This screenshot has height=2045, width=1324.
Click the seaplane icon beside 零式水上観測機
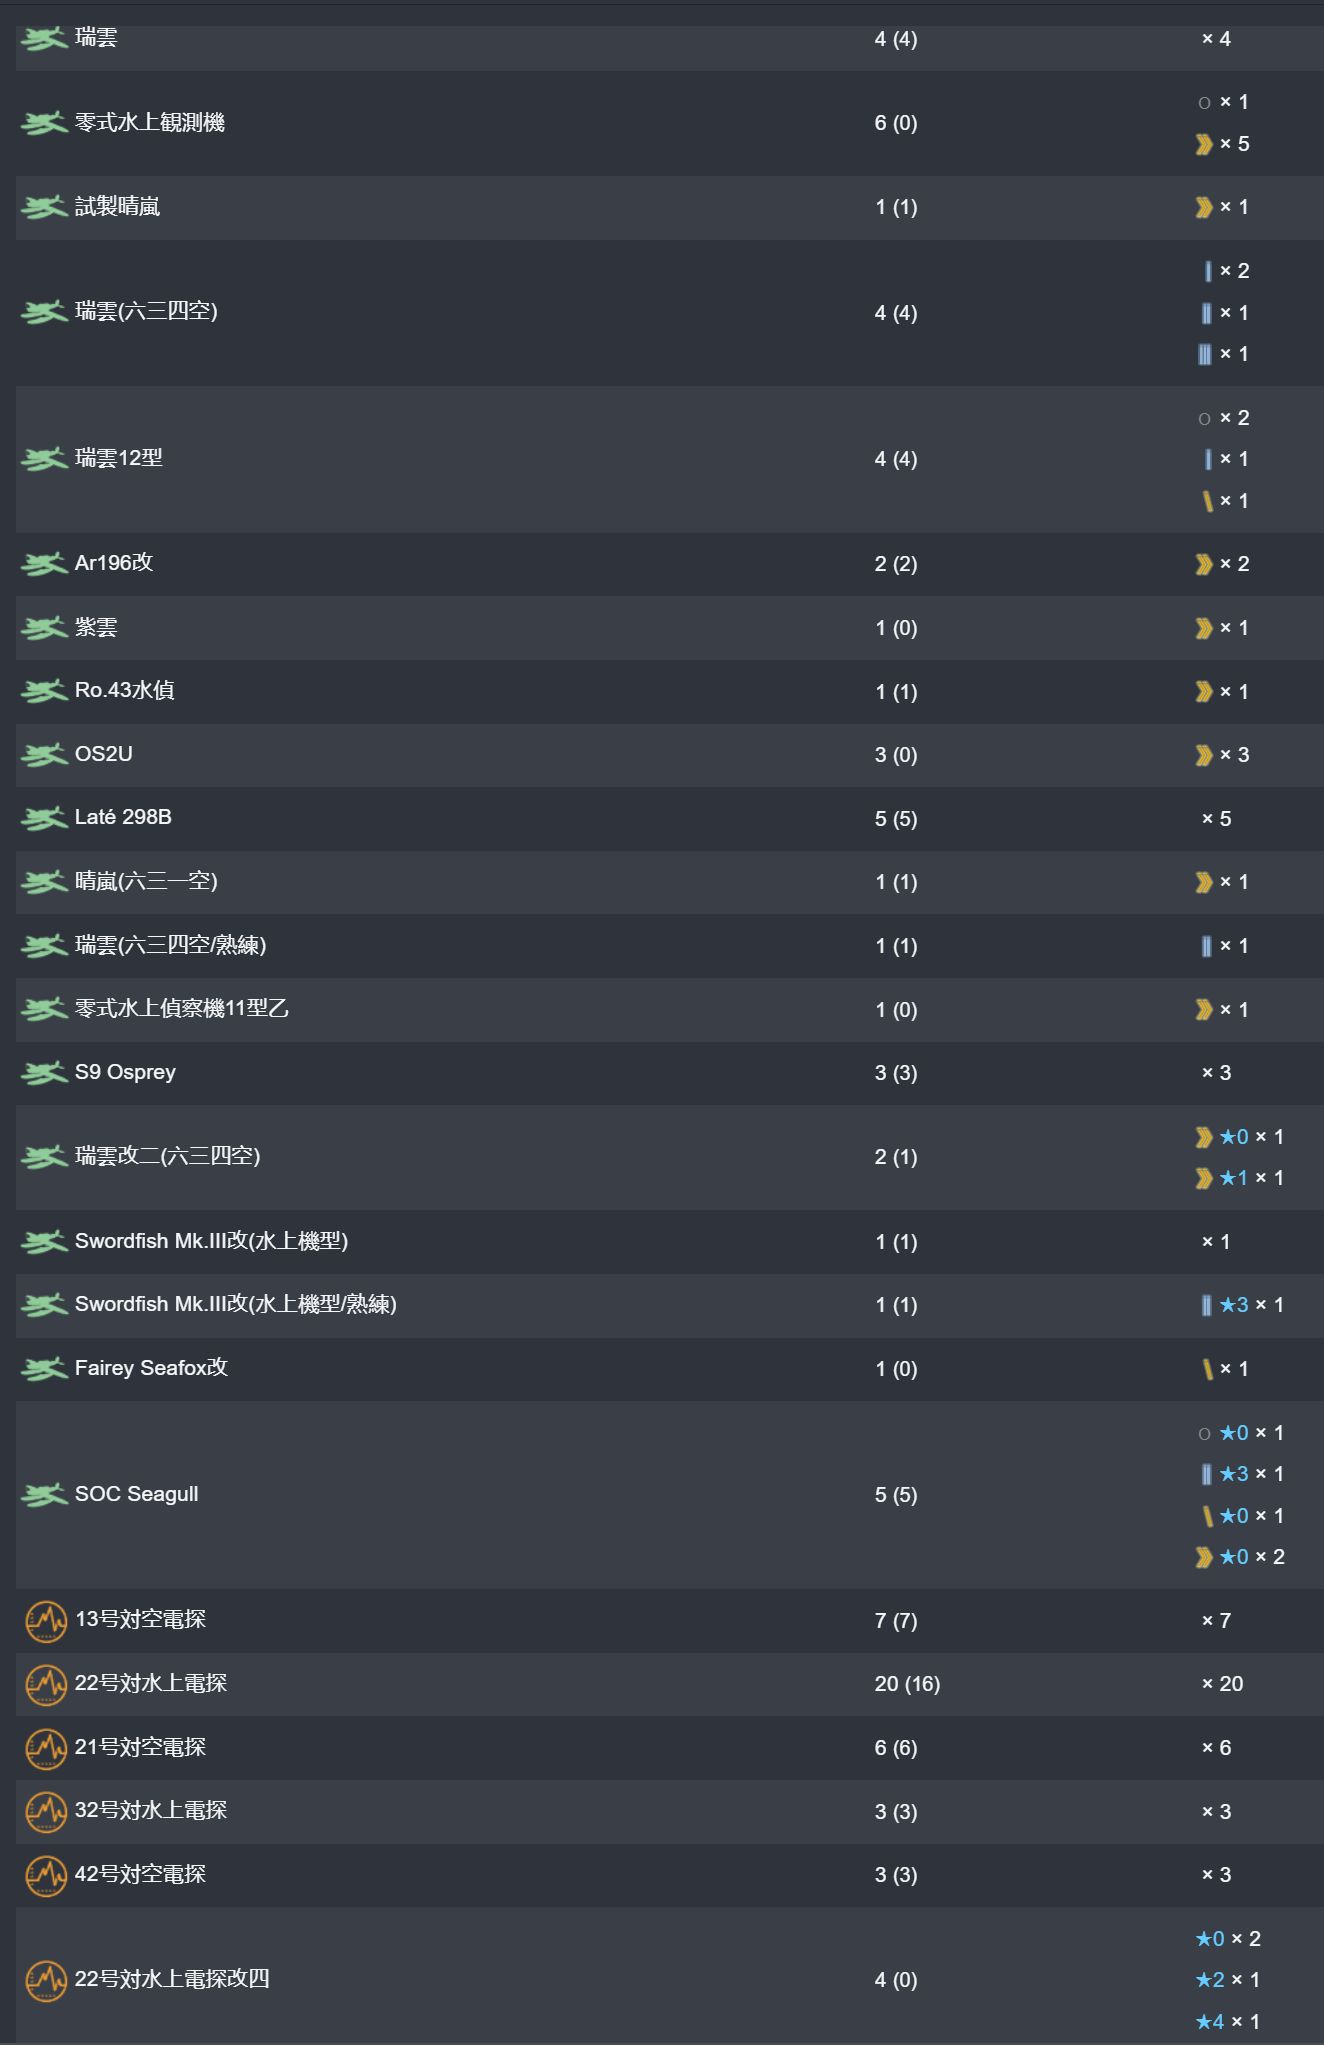[44, 123]
